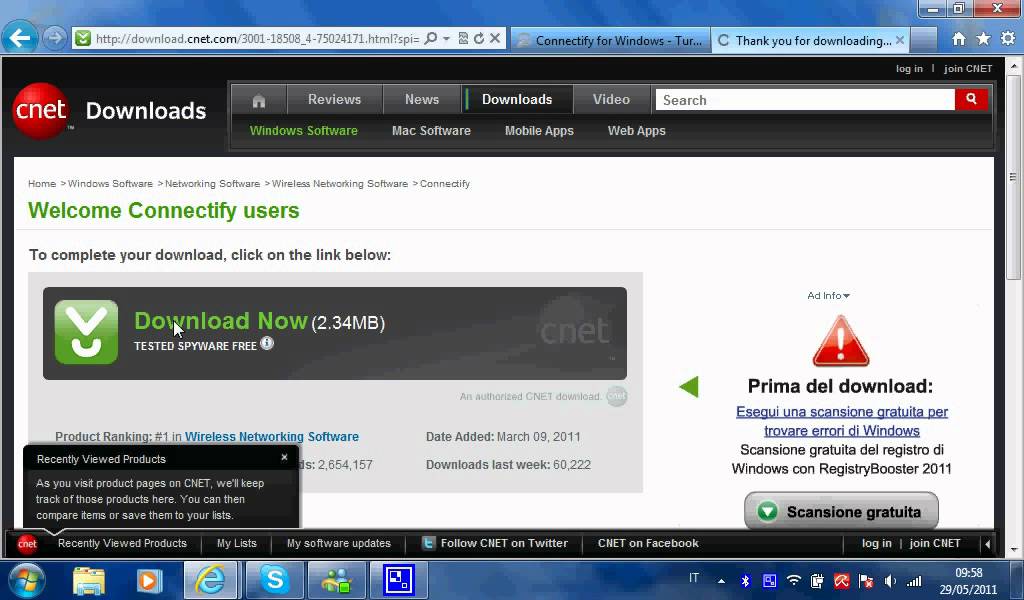This screenshot has height=600, width=1024.
Task: Expand the Ad Info dropdown
Action: tap(828, 295)
